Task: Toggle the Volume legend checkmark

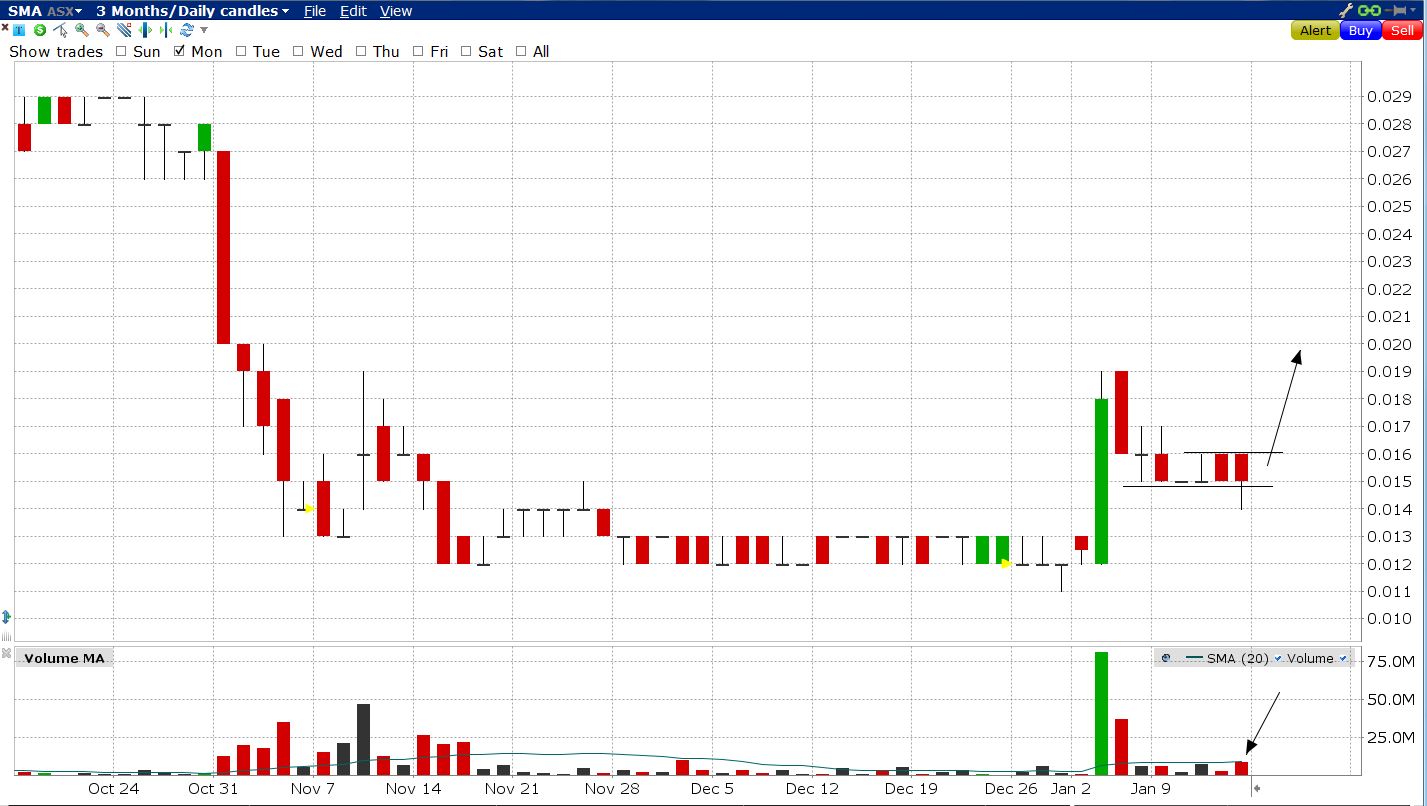Action: [x=1343, y=658]
